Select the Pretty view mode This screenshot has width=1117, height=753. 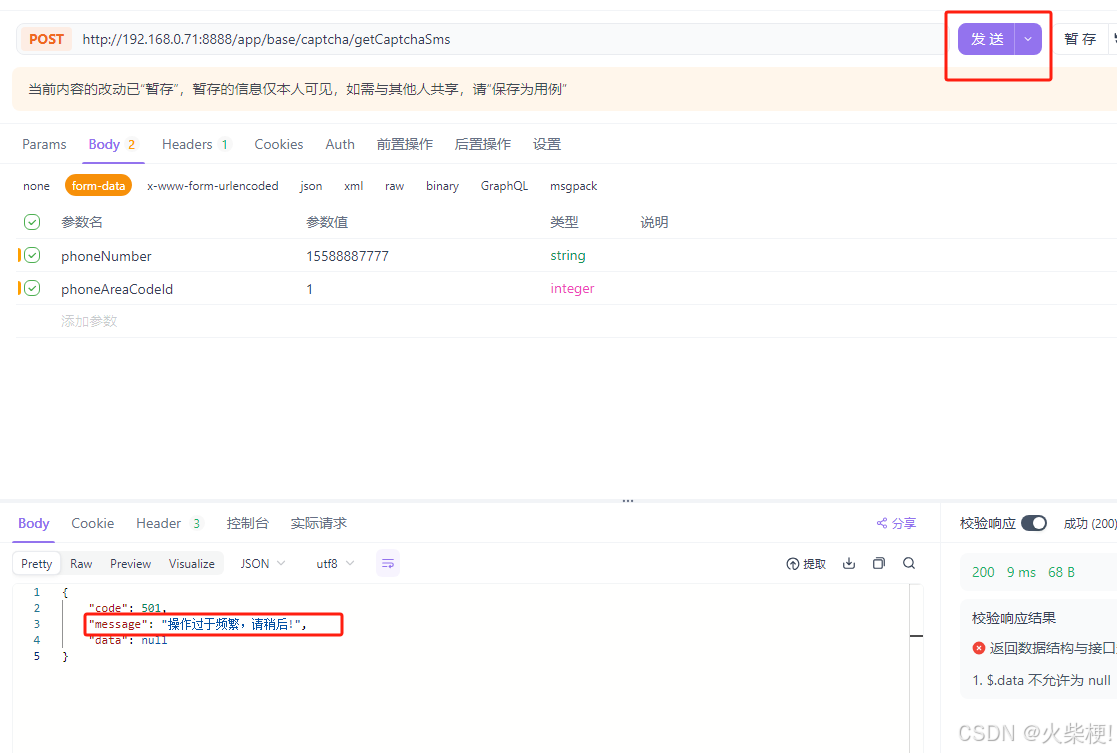(37, 564)
